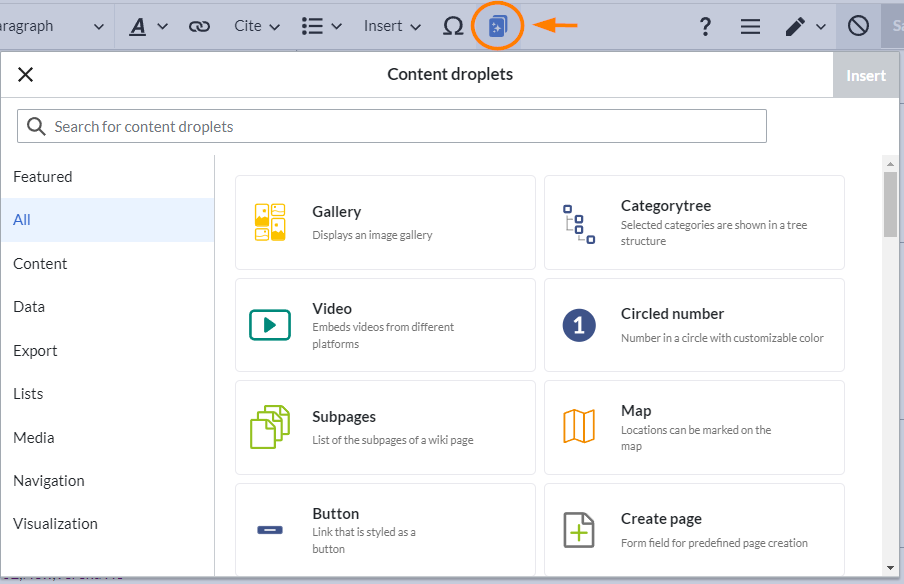Select the Gallery droplet
The height and width of the screenshot is (584, 904).
click(385, 222)
